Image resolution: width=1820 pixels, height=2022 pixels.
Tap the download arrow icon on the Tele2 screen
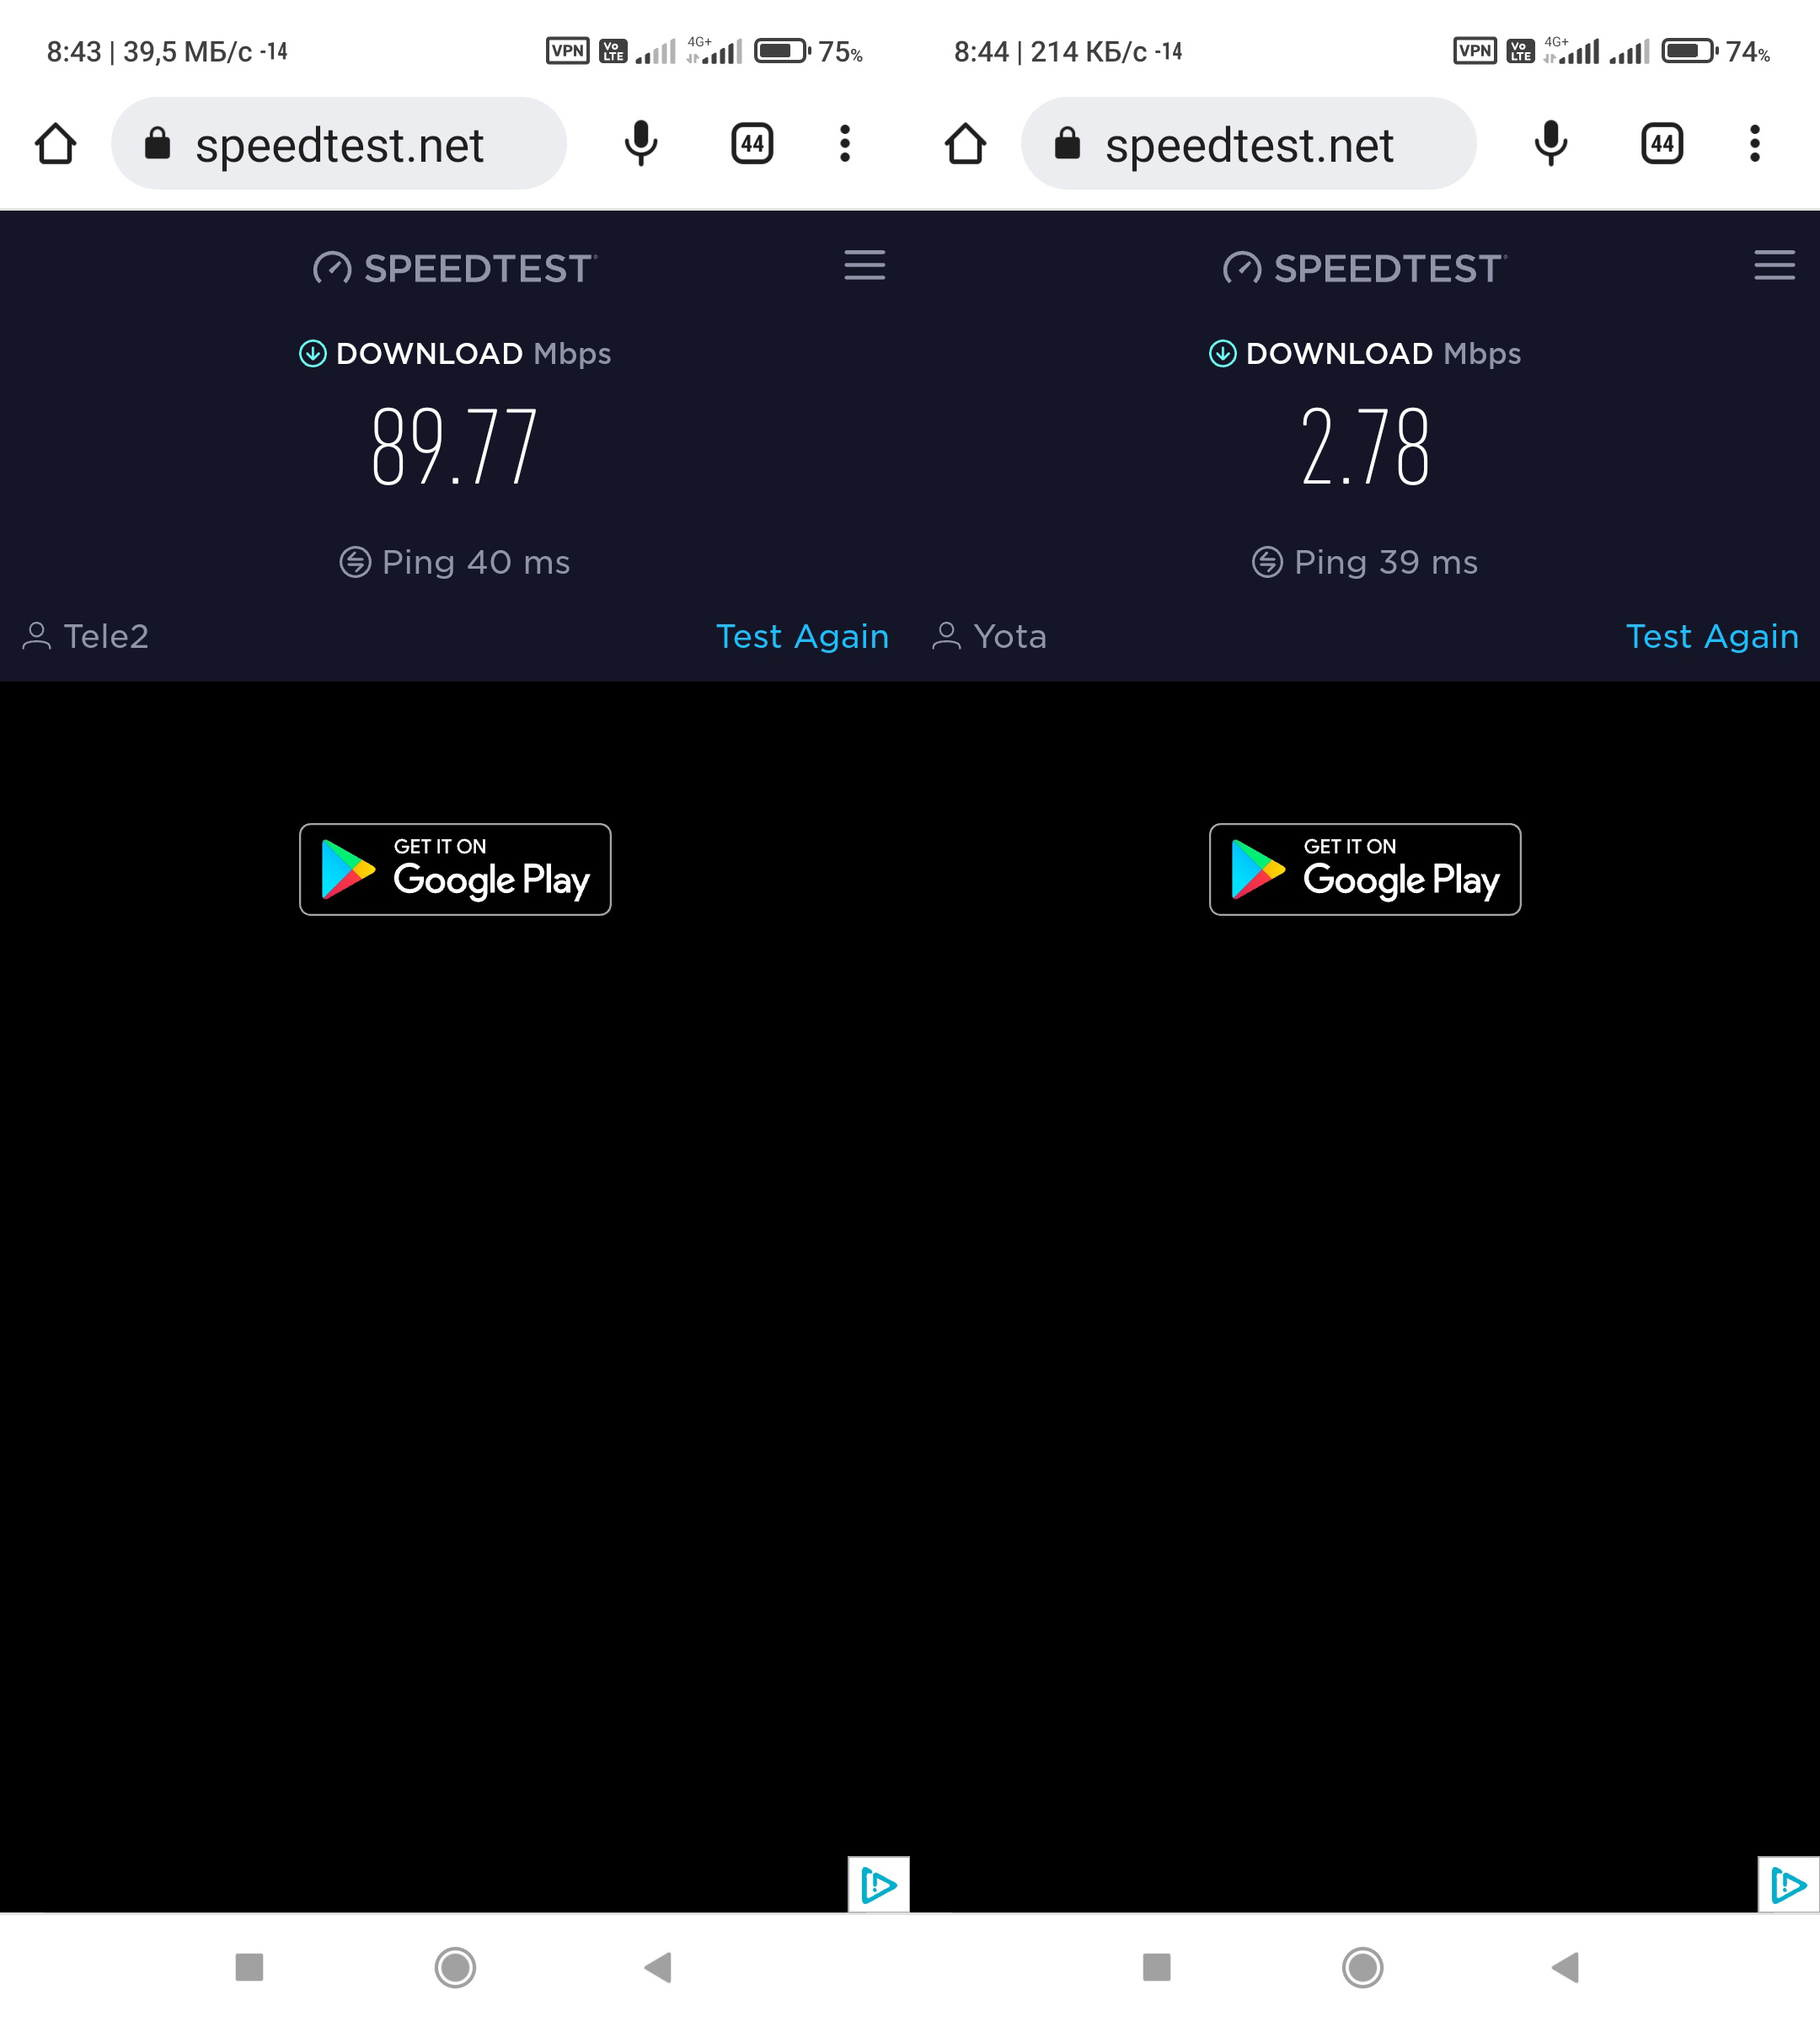coord(313,353)
